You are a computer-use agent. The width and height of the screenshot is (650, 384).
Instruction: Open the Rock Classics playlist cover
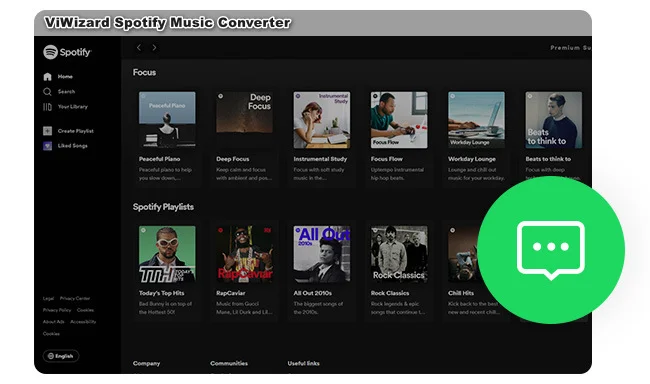tap(399, 254)
